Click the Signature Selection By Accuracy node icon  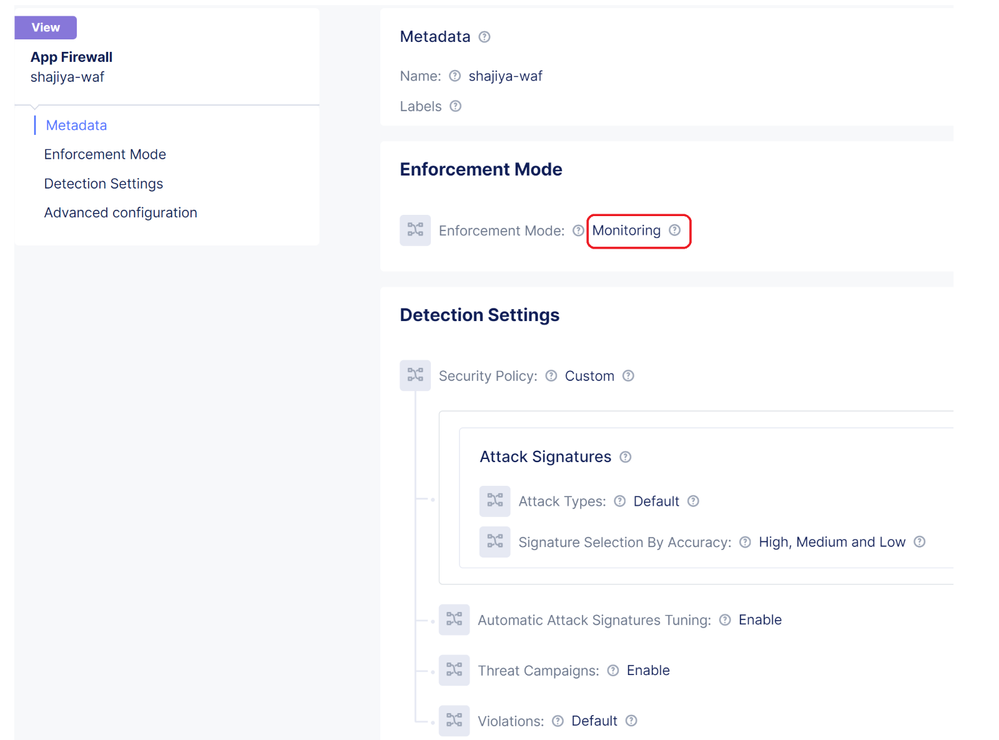(x=494, y=542)
